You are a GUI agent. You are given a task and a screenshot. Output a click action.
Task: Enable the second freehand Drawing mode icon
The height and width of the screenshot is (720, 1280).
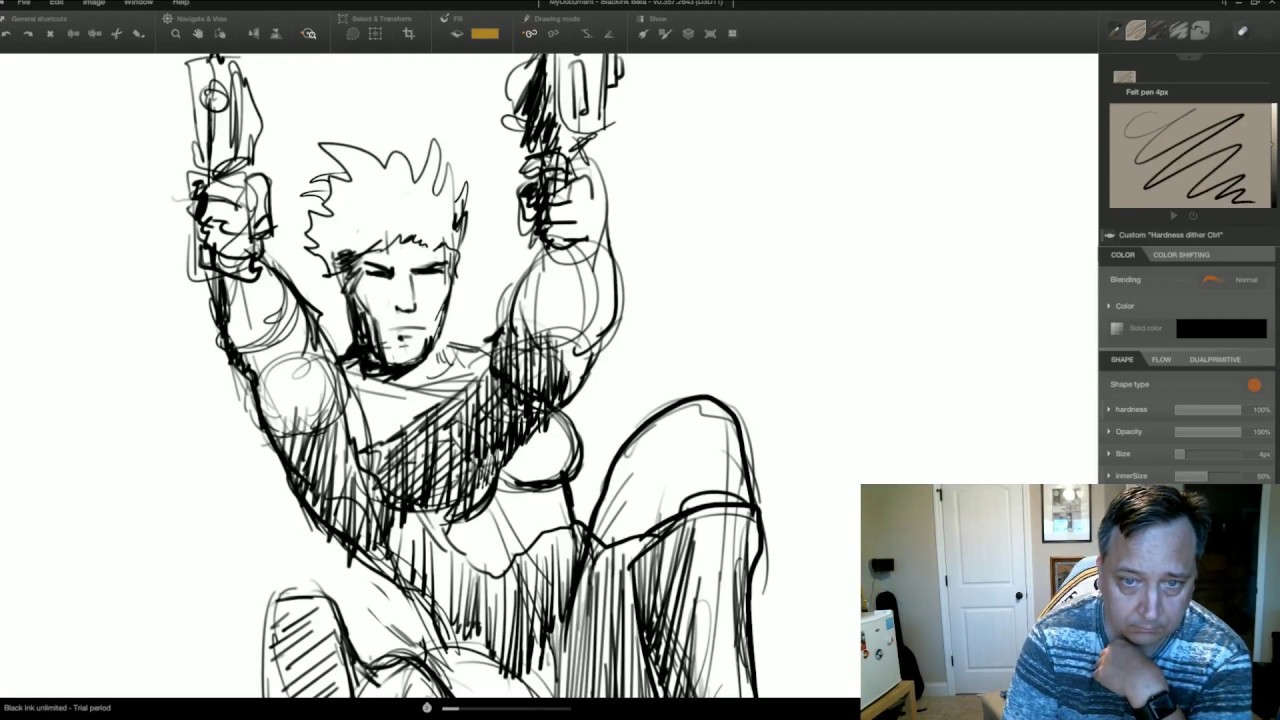[x=553, y=34]
